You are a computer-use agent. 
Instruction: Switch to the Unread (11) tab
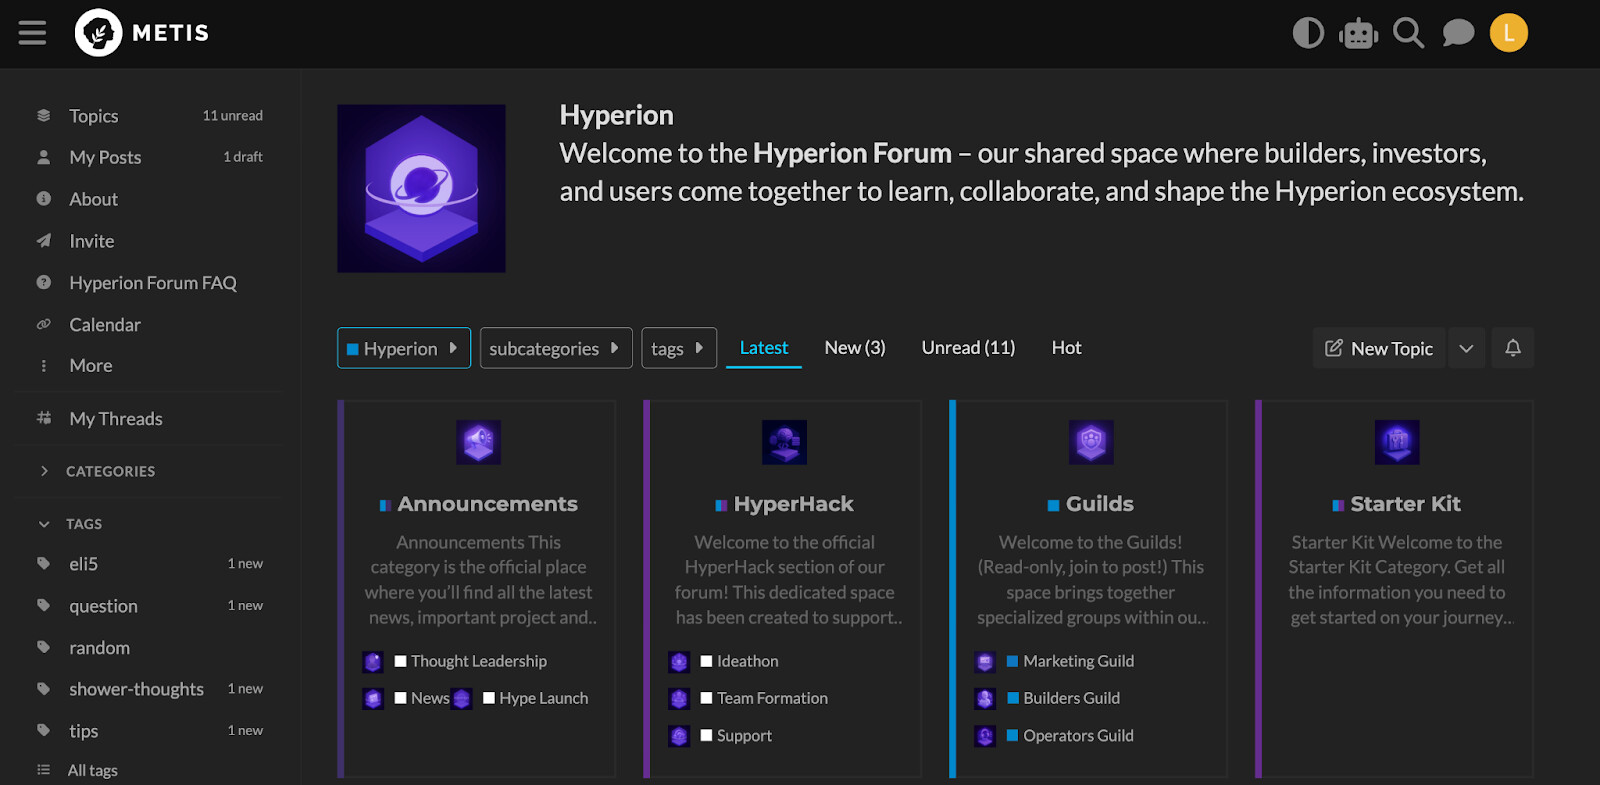(x=968, y=347)
